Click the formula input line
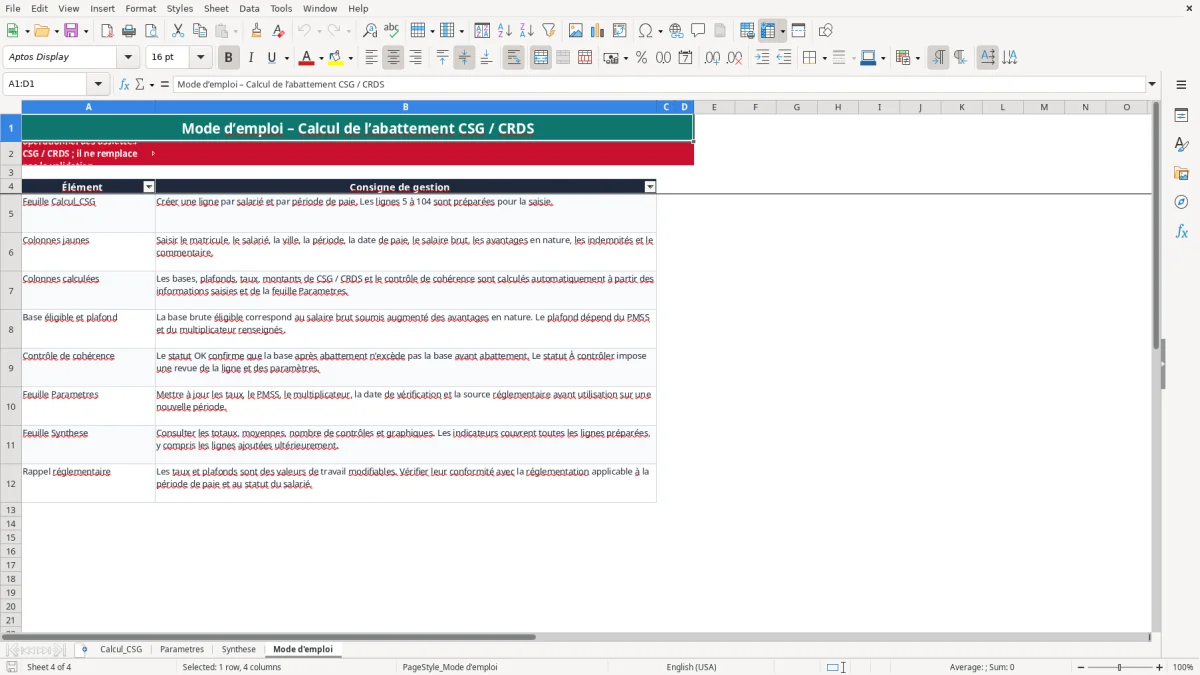This screenshot has height=675, width=1200. 660,84
